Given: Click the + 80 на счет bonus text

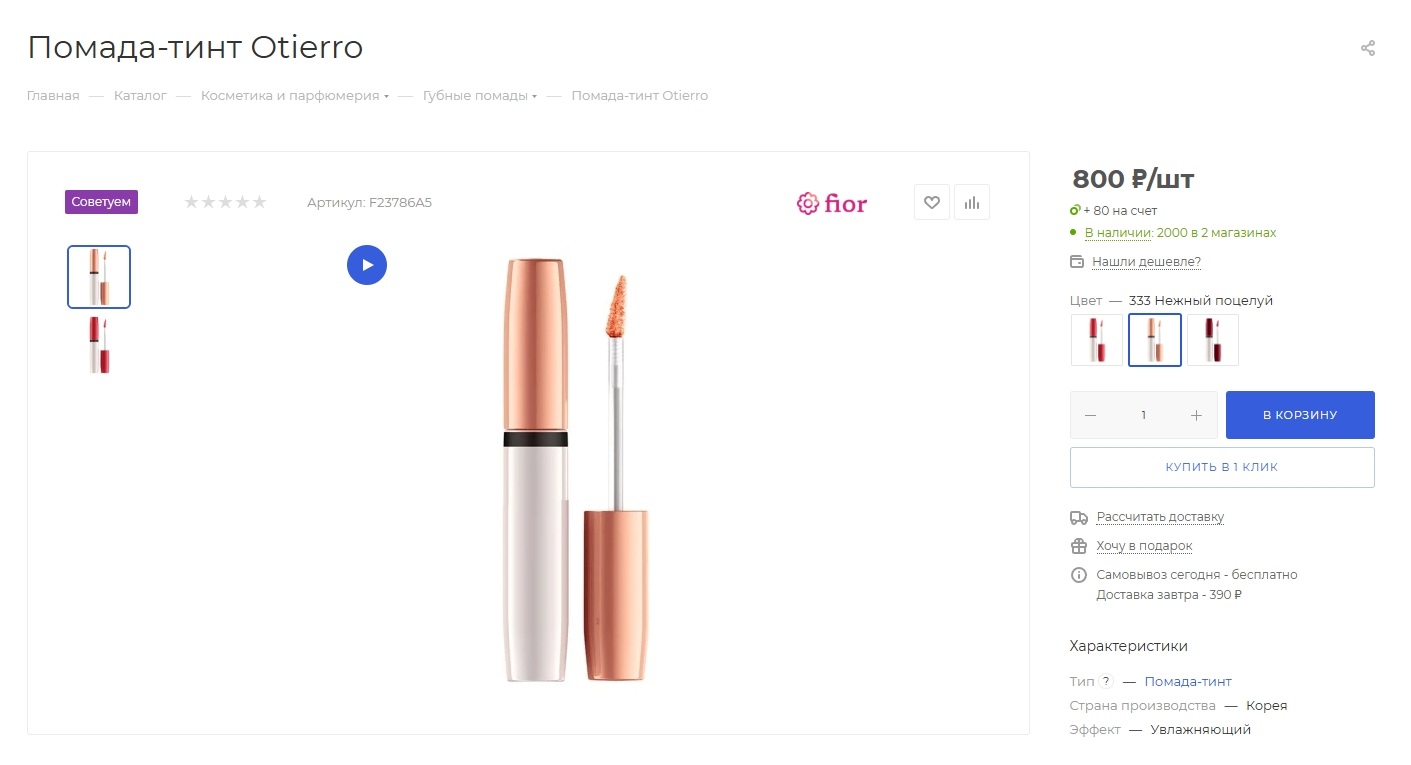Looking at the screenshot, I should coord(1120,211).
